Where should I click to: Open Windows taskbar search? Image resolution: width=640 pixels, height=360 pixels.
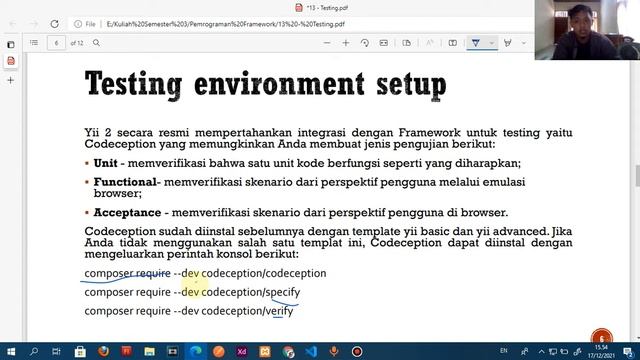(x=34, y=351)
